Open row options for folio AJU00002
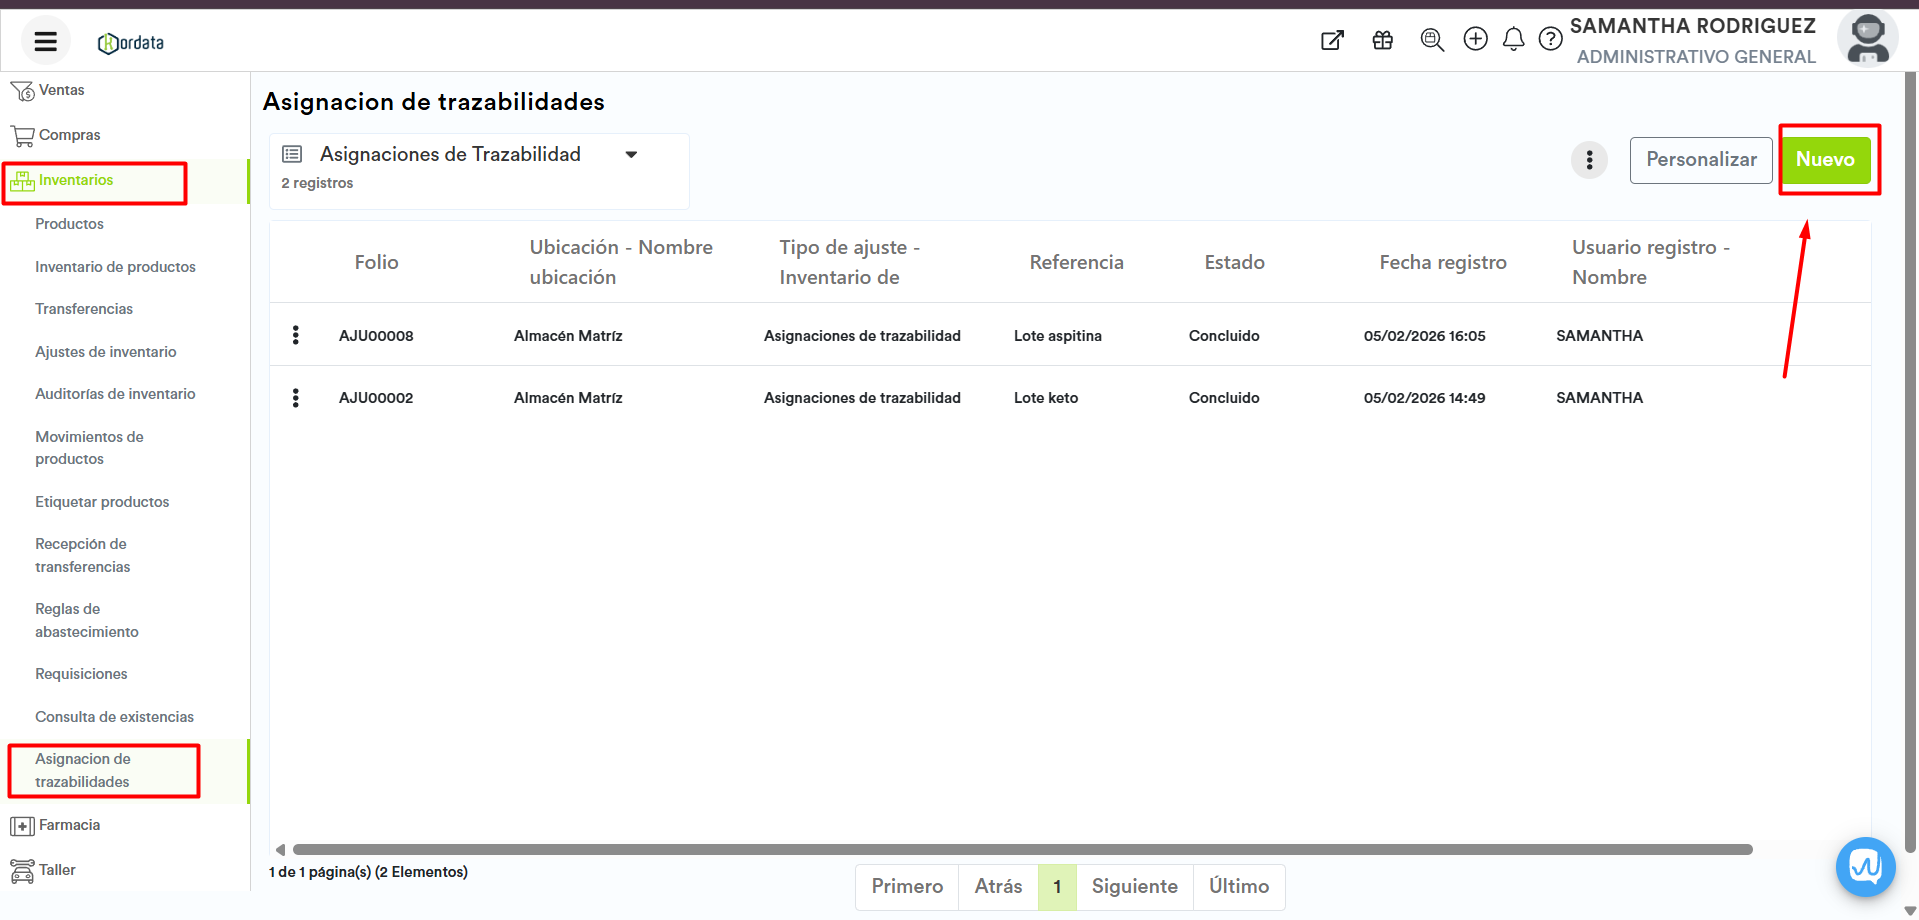The width and height of the screenshot is (1919, 920). click(x=295, y=398)
